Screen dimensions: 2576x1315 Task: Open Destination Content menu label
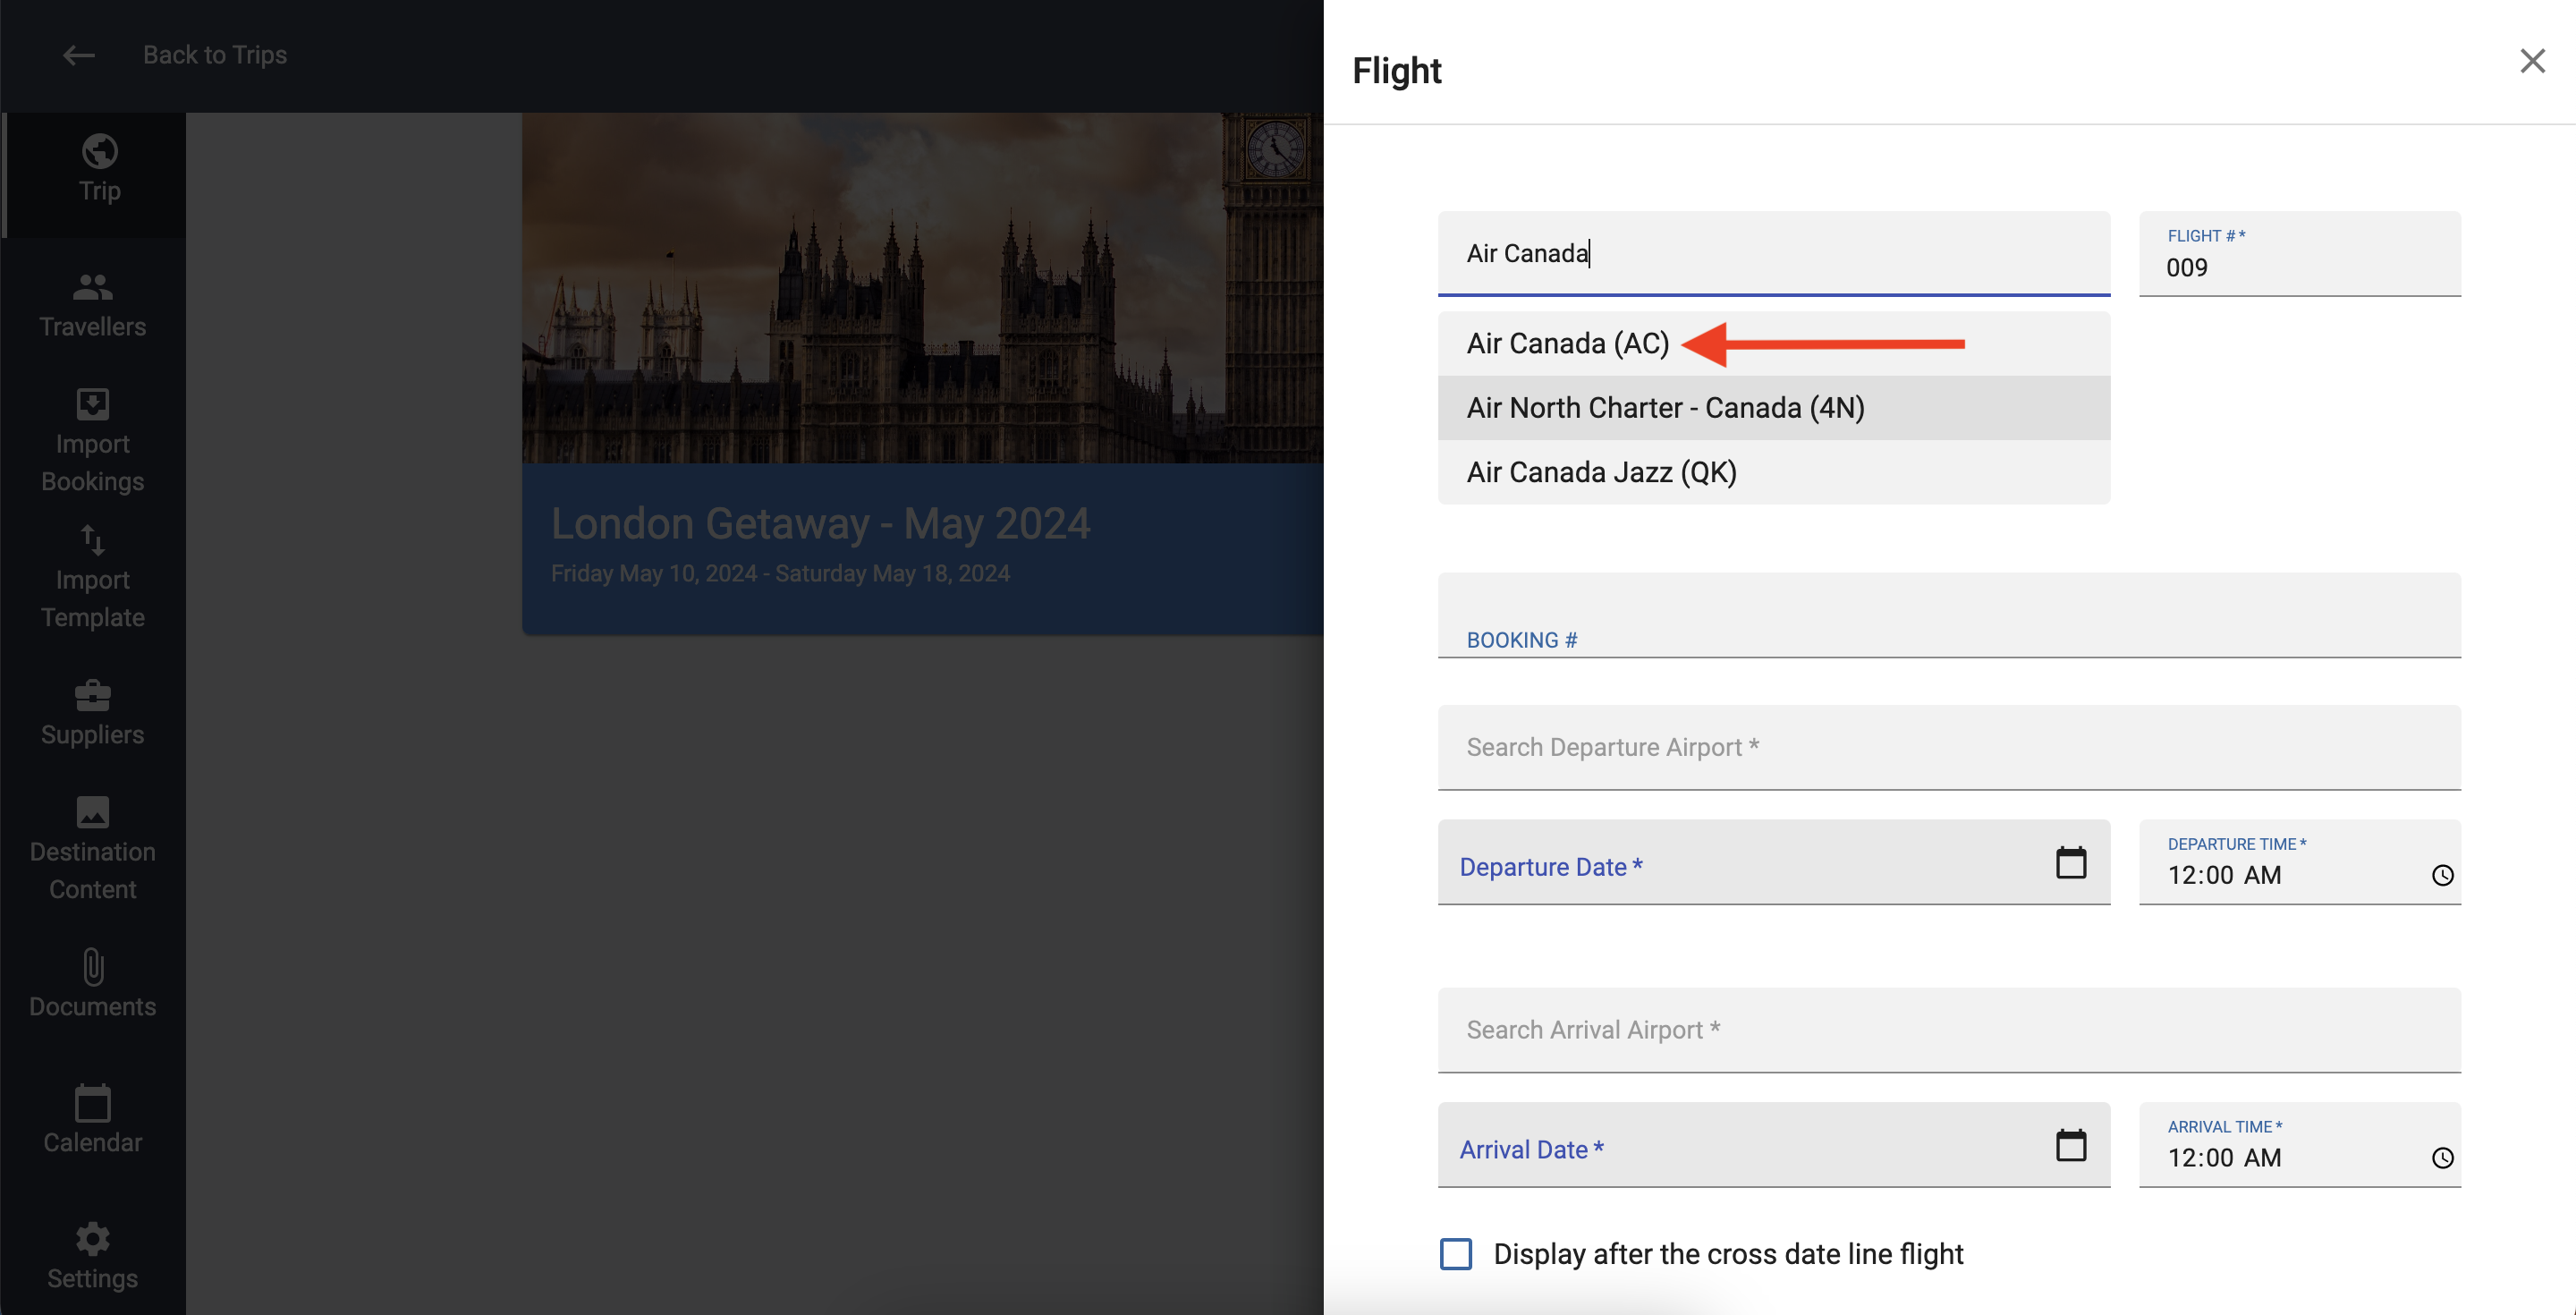92,871
